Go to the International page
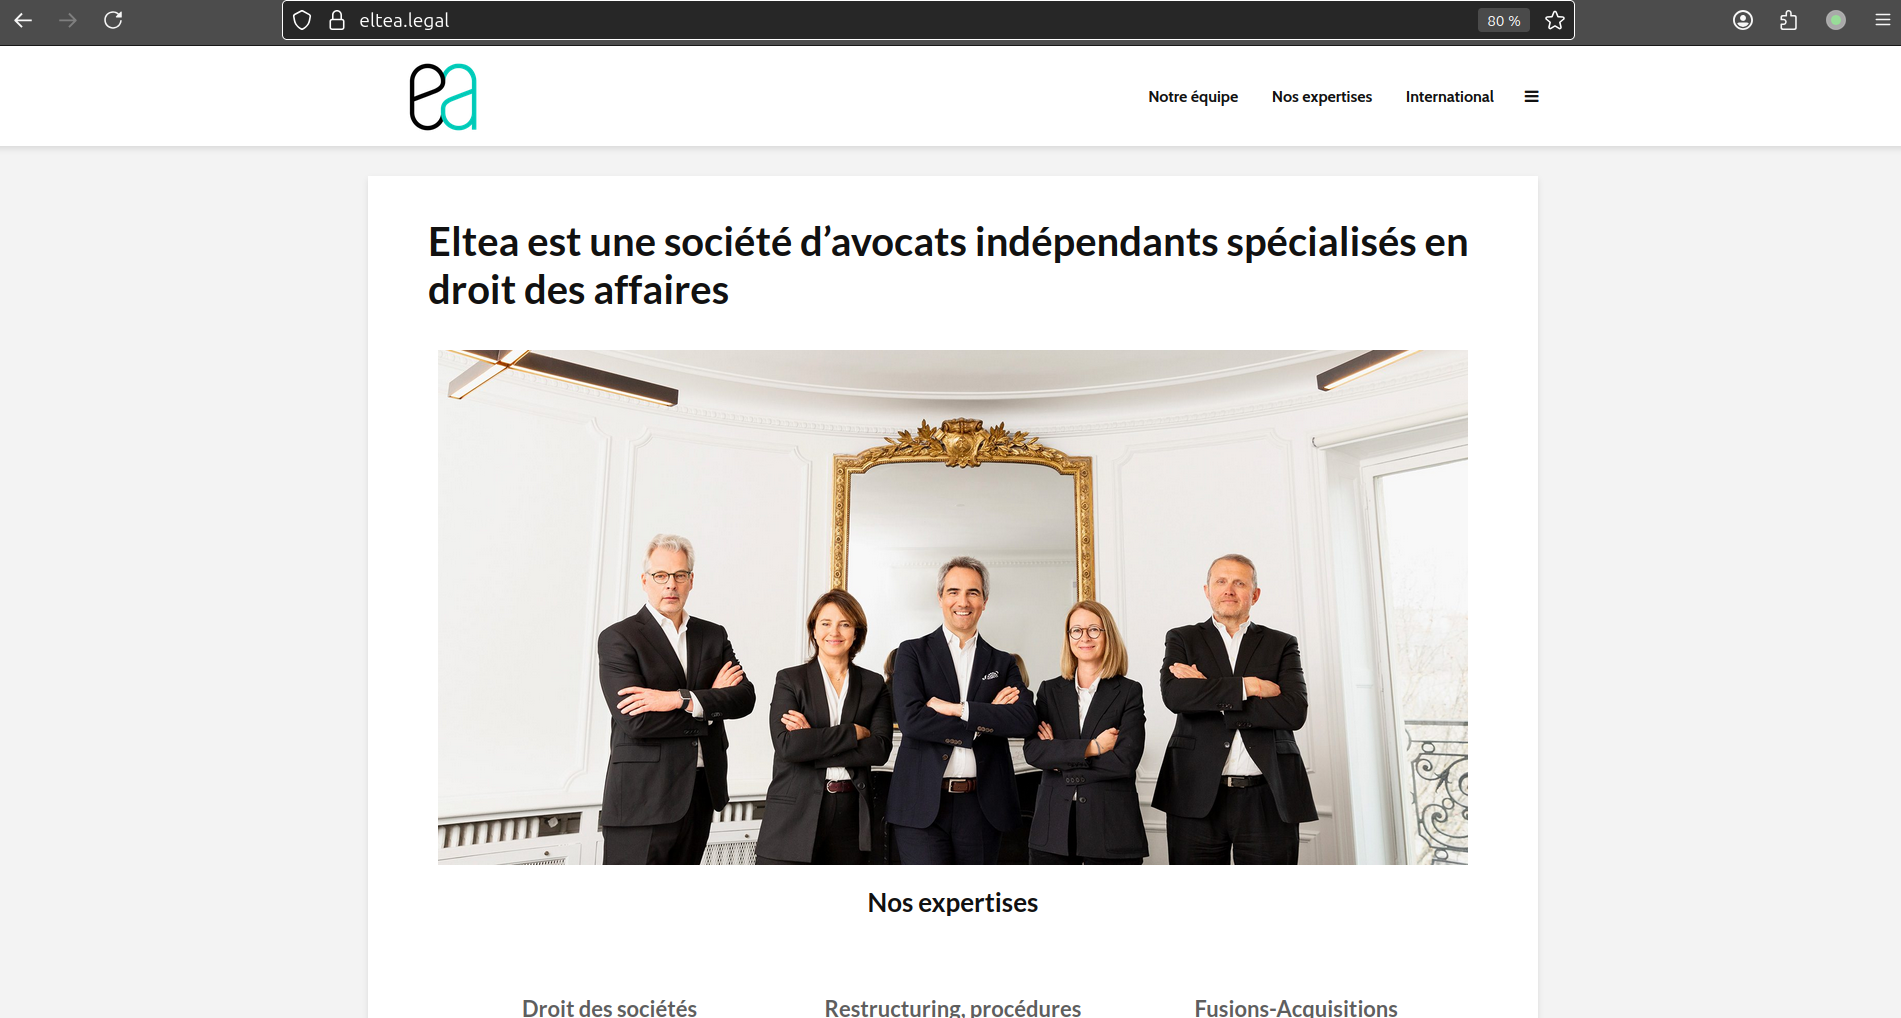This screenshot has width=1901, height=1018. pos(1449,97)
